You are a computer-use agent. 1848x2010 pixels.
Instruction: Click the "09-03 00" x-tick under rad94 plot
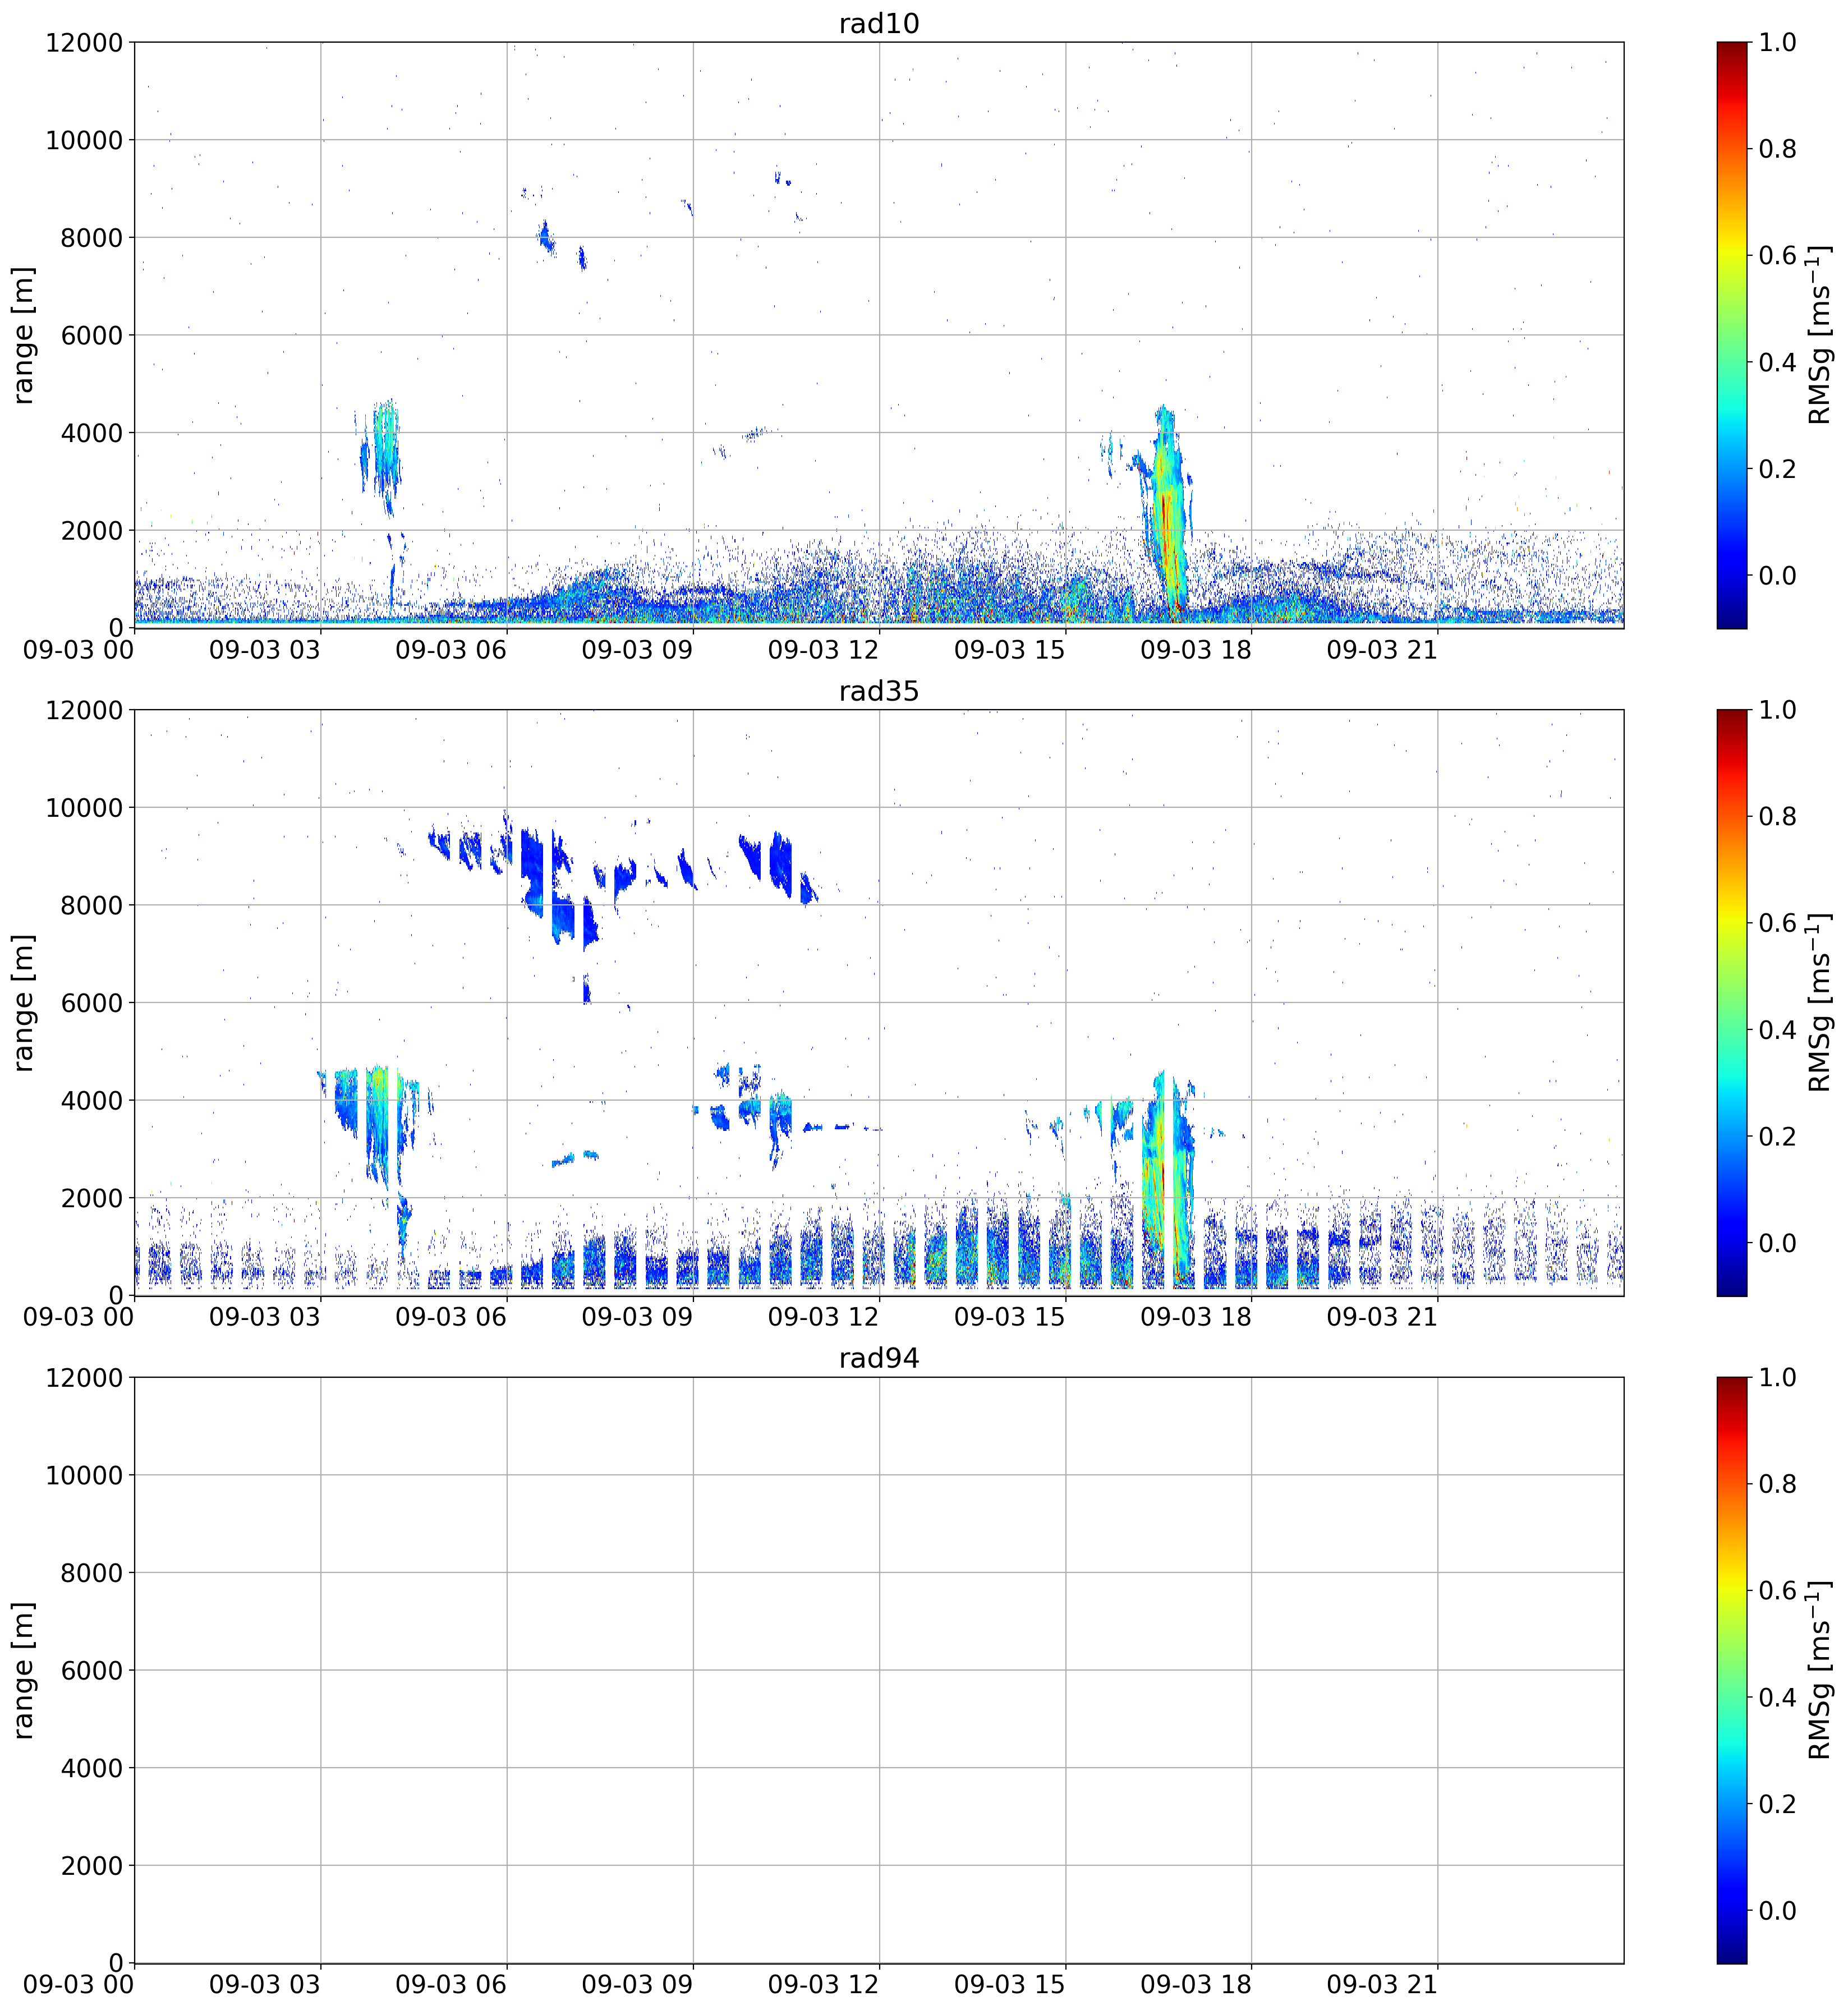coord(79,1984)
